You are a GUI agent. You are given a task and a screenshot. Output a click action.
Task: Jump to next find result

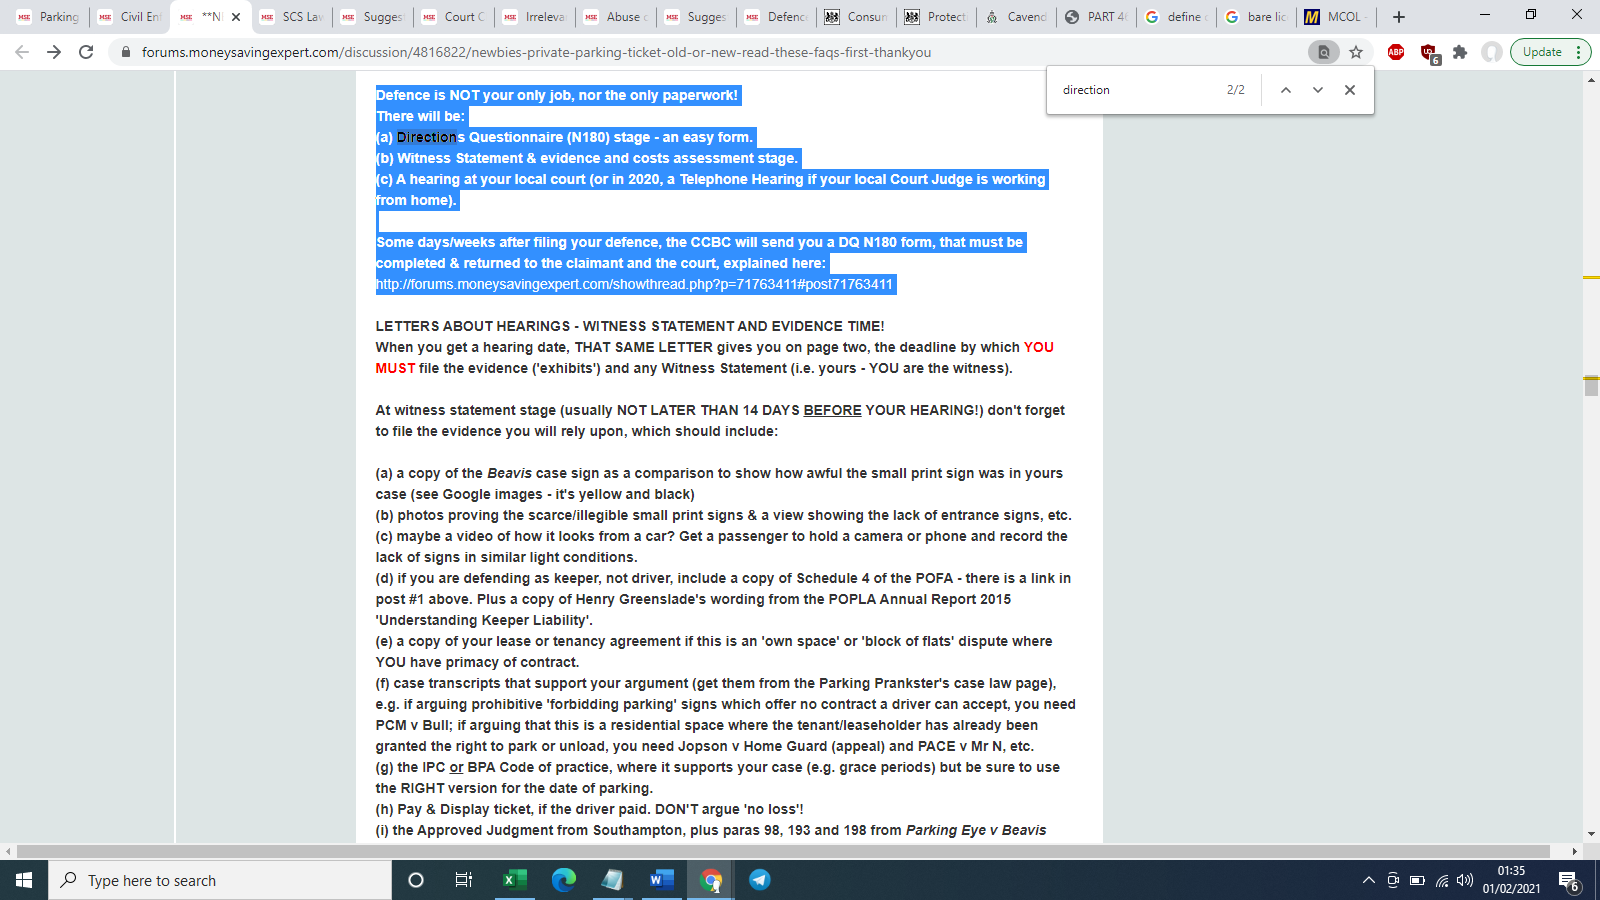(1318, 90)
